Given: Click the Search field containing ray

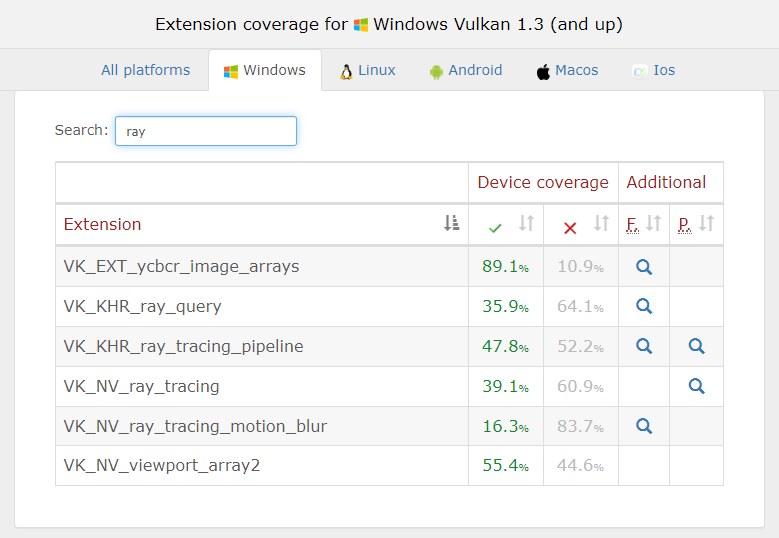Looking at the screenshot, I should [206, 131].
